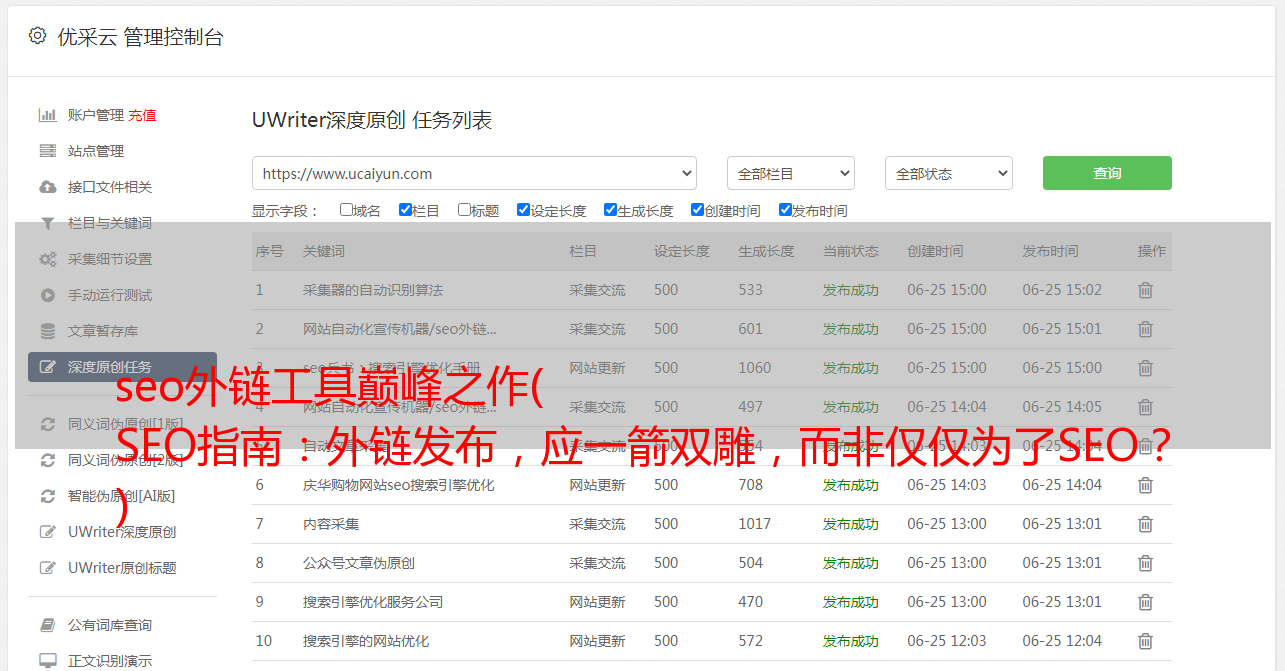This screenshot has height=671, width=1285.
Task: Click generated length value 1017
Action: click(x=754, y=524)
